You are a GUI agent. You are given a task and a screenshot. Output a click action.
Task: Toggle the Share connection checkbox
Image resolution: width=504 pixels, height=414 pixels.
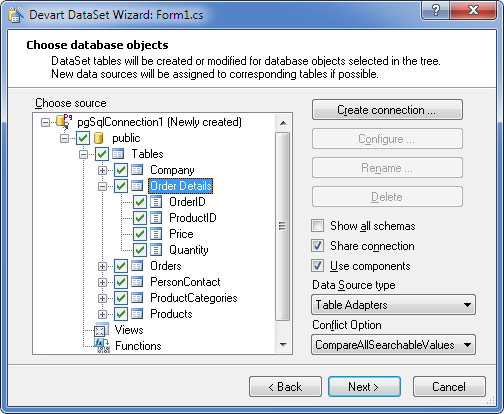[317, 246]
